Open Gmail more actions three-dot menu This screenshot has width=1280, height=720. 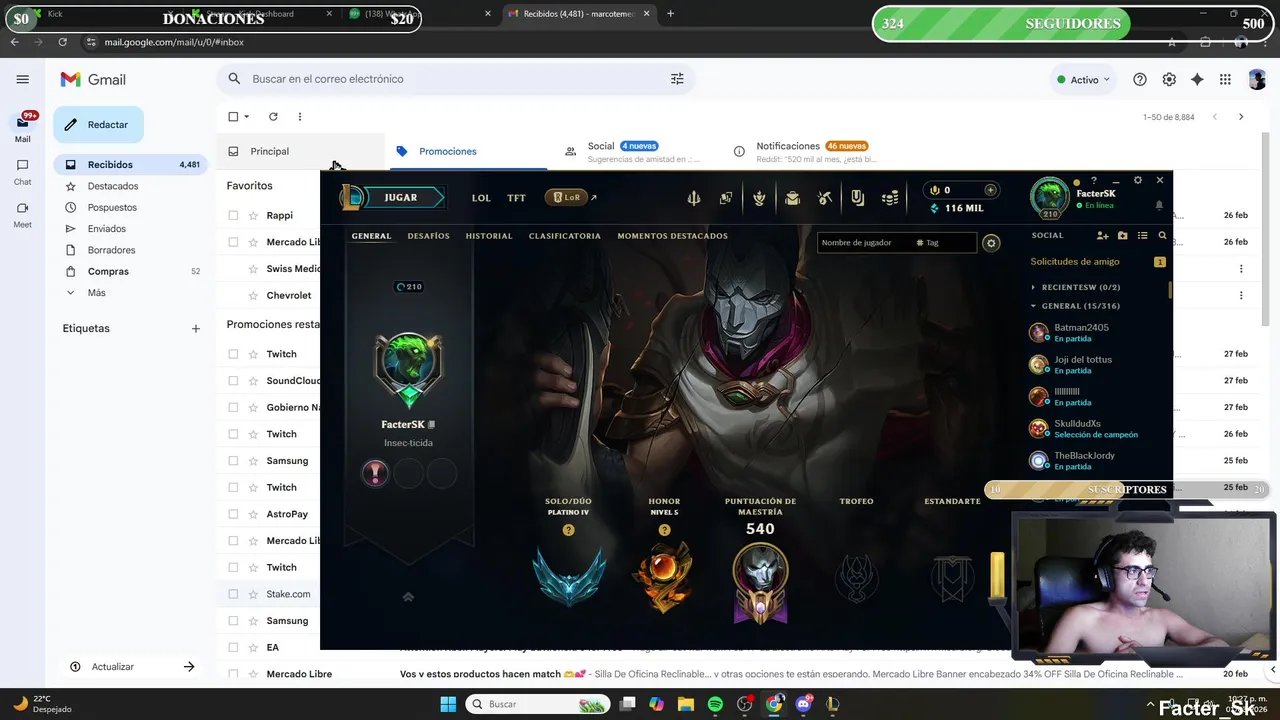[299, 117]
